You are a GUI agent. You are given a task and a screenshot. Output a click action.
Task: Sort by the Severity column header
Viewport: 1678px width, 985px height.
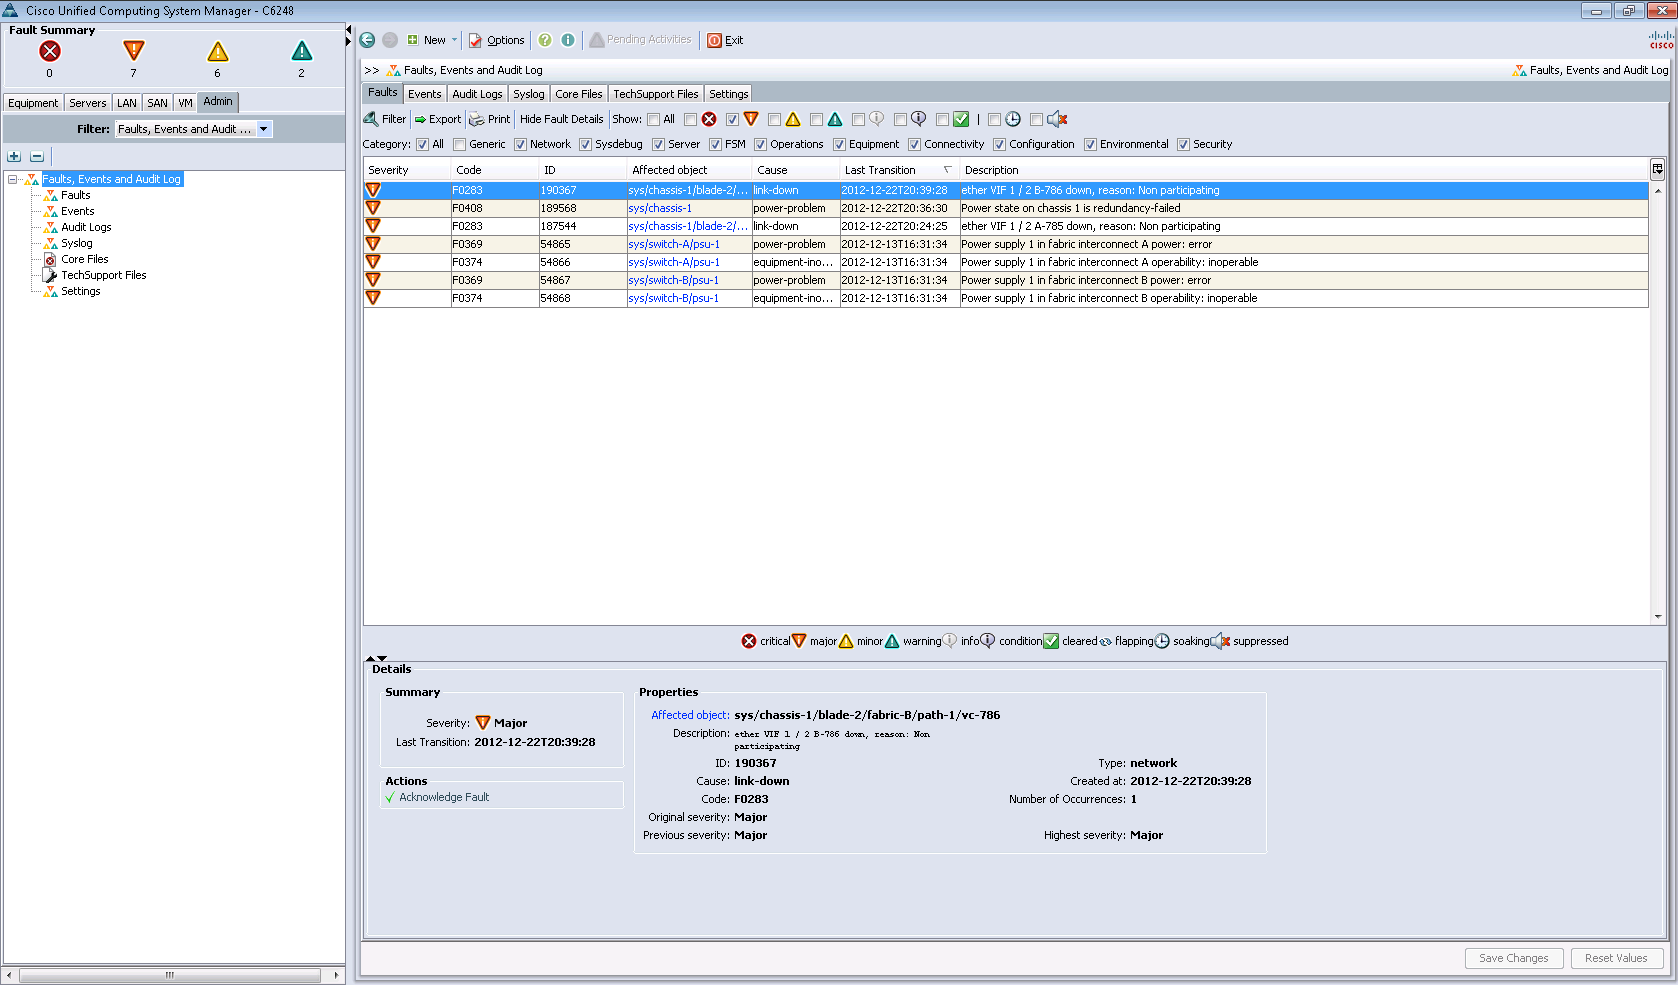point(407,170)
